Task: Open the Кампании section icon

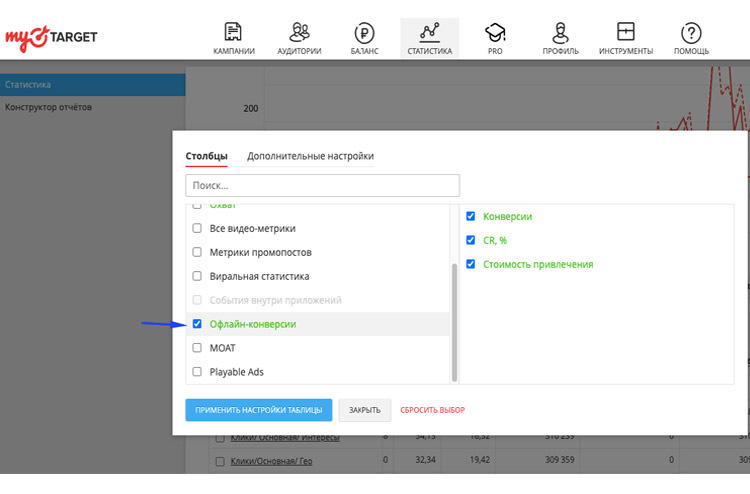Action: point(234,32)
